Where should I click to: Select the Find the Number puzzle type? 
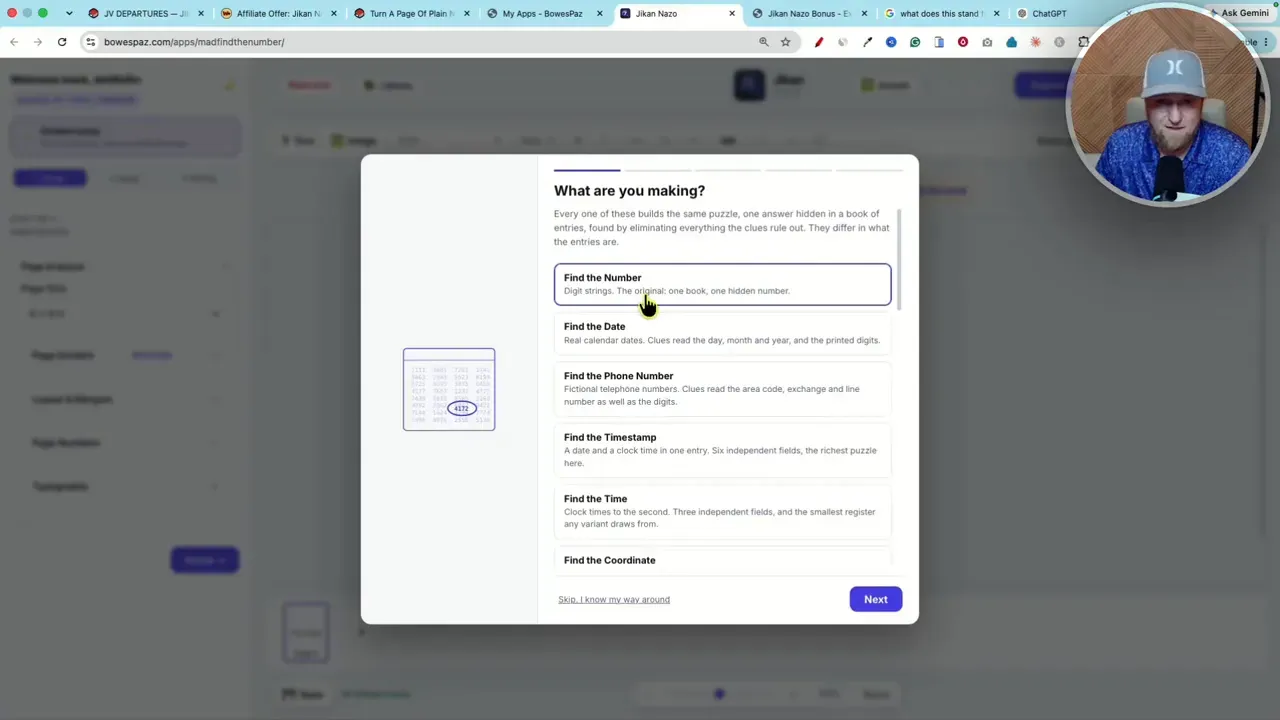tap(722, 284)
